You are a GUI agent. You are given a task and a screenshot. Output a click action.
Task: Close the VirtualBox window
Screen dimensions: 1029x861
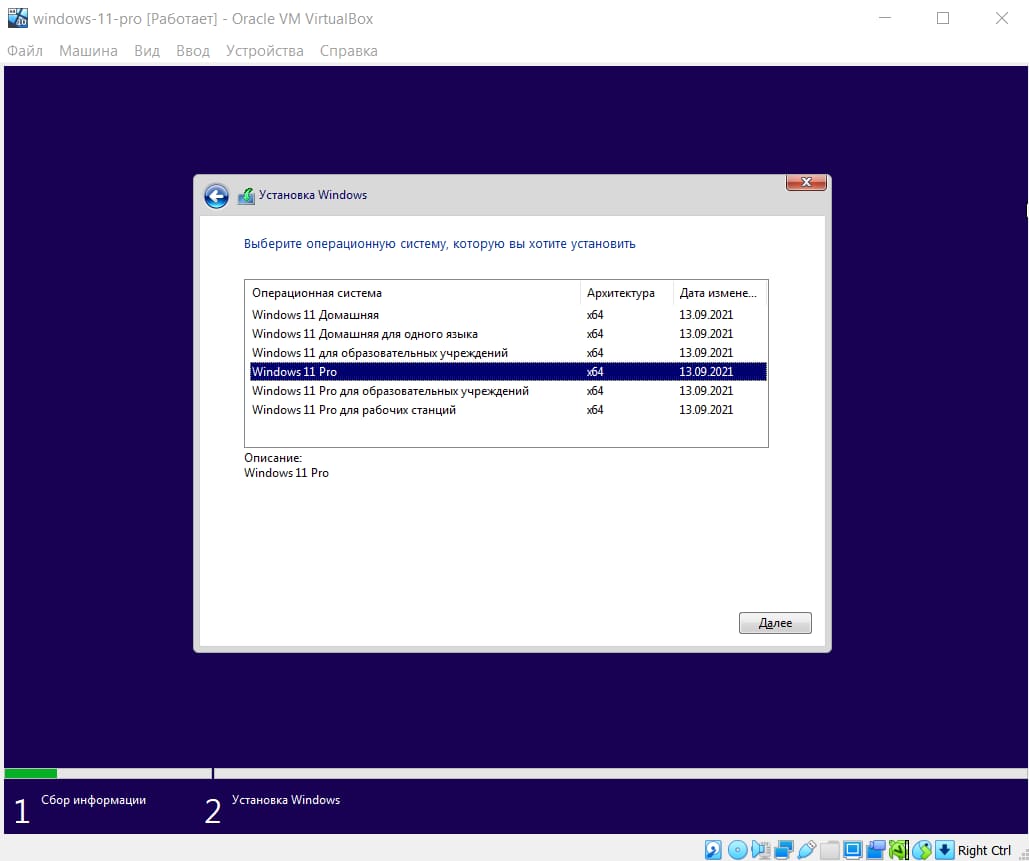point(1001,18)
